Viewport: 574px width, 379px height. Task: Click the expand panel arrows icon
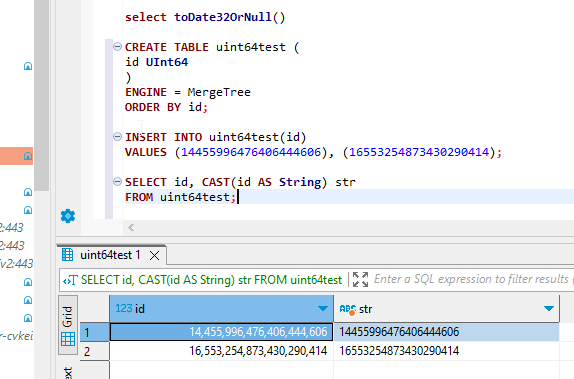[x=360, y=279]
